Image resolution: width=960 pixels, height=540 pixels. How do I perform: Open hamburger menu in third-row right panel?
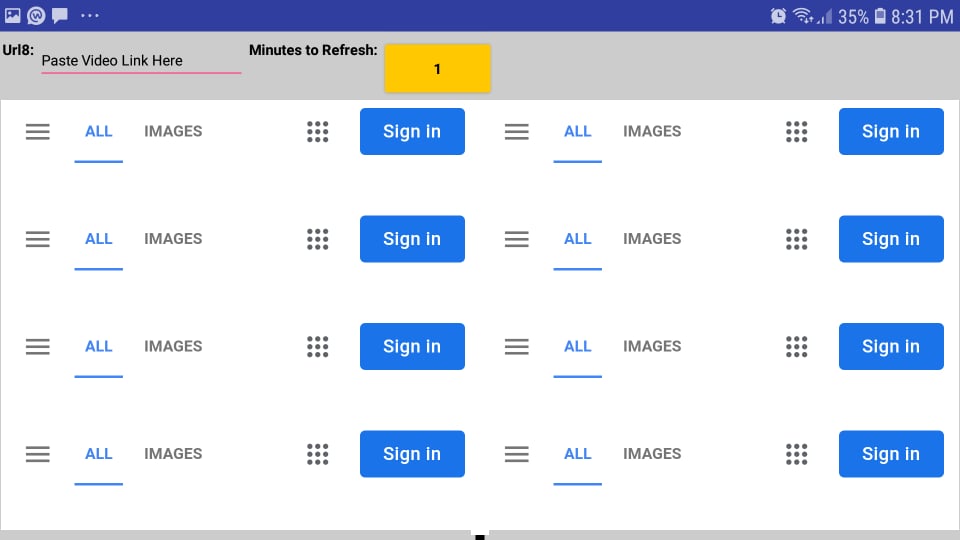pos(517,347)
